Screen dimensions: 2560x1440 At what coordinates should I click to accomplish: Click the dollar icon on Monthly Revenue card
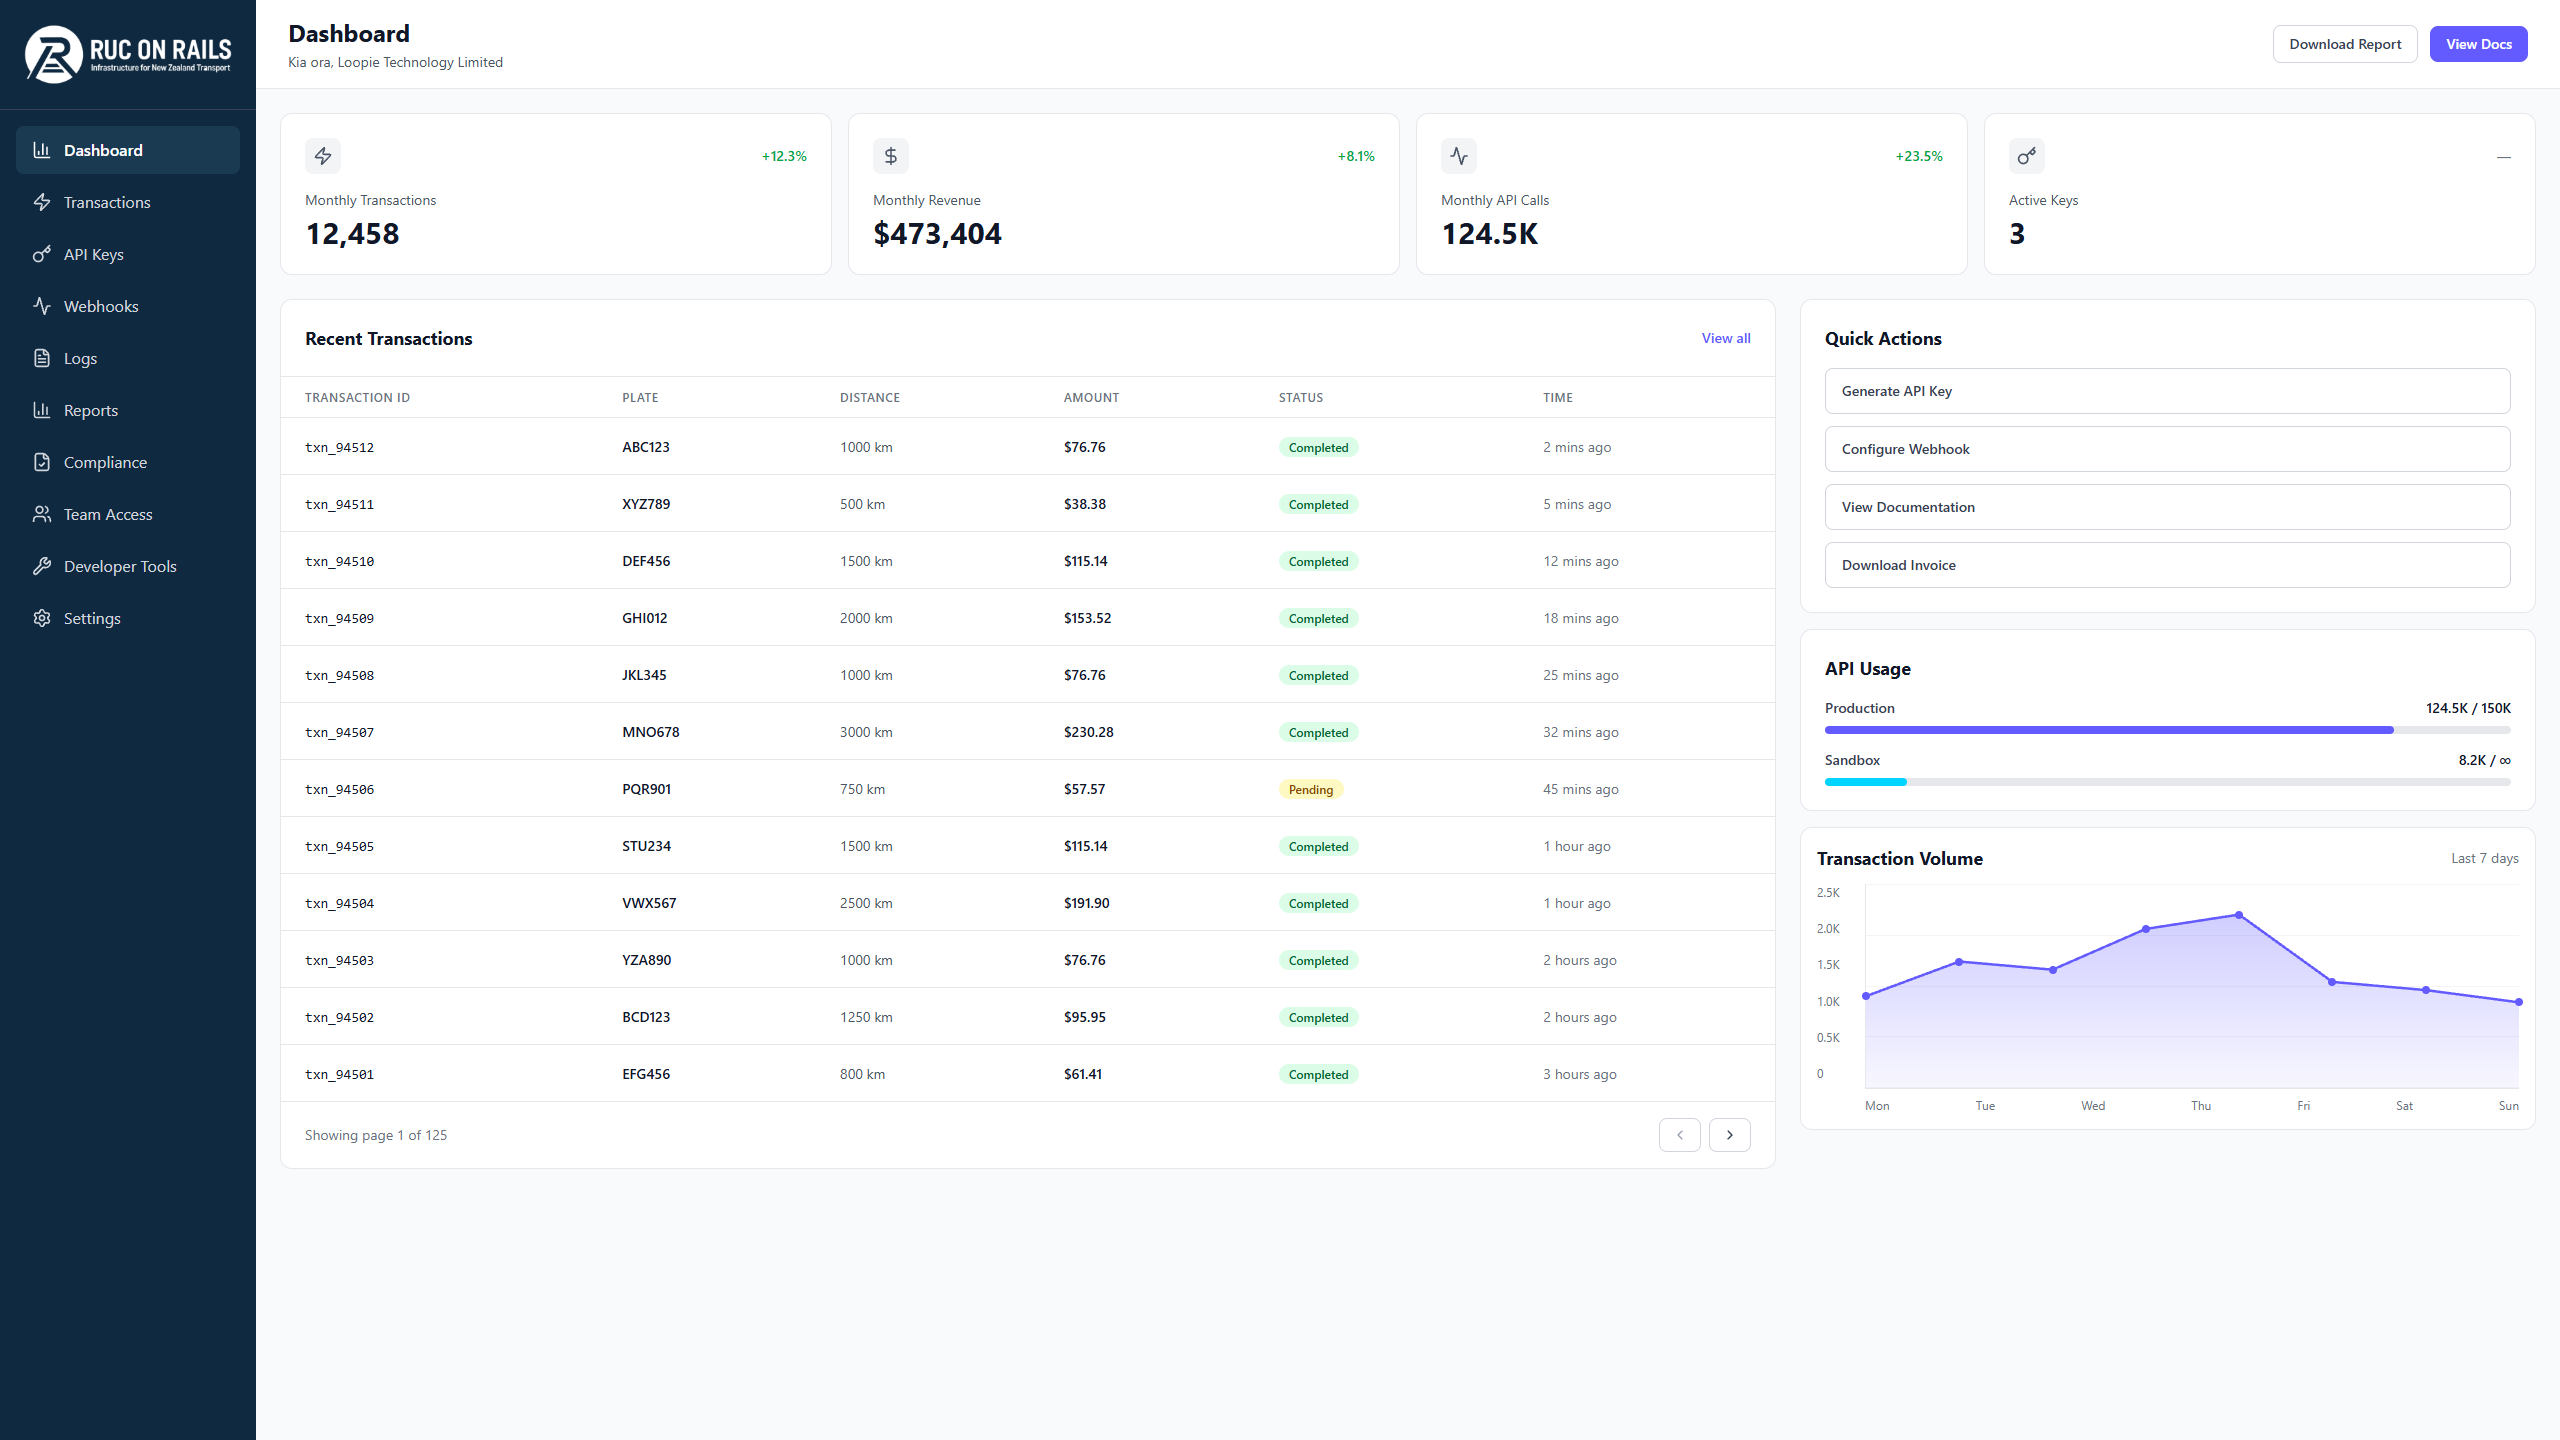[890, 156]
